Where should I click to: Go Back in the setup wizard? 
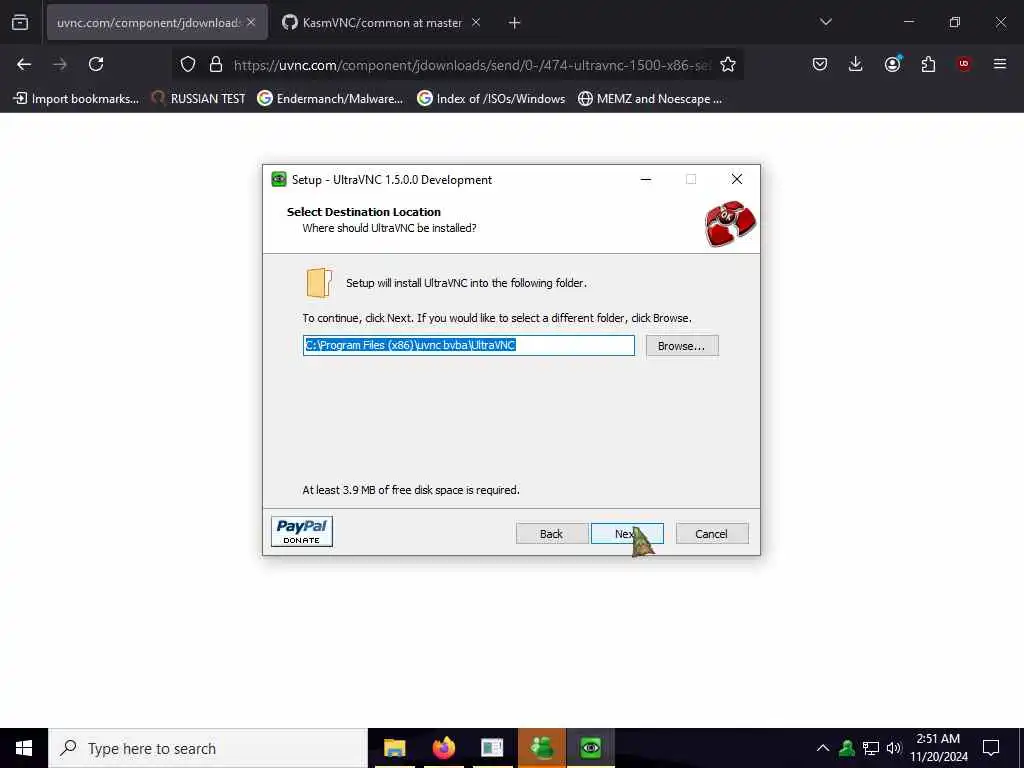(x=552, y=534)
